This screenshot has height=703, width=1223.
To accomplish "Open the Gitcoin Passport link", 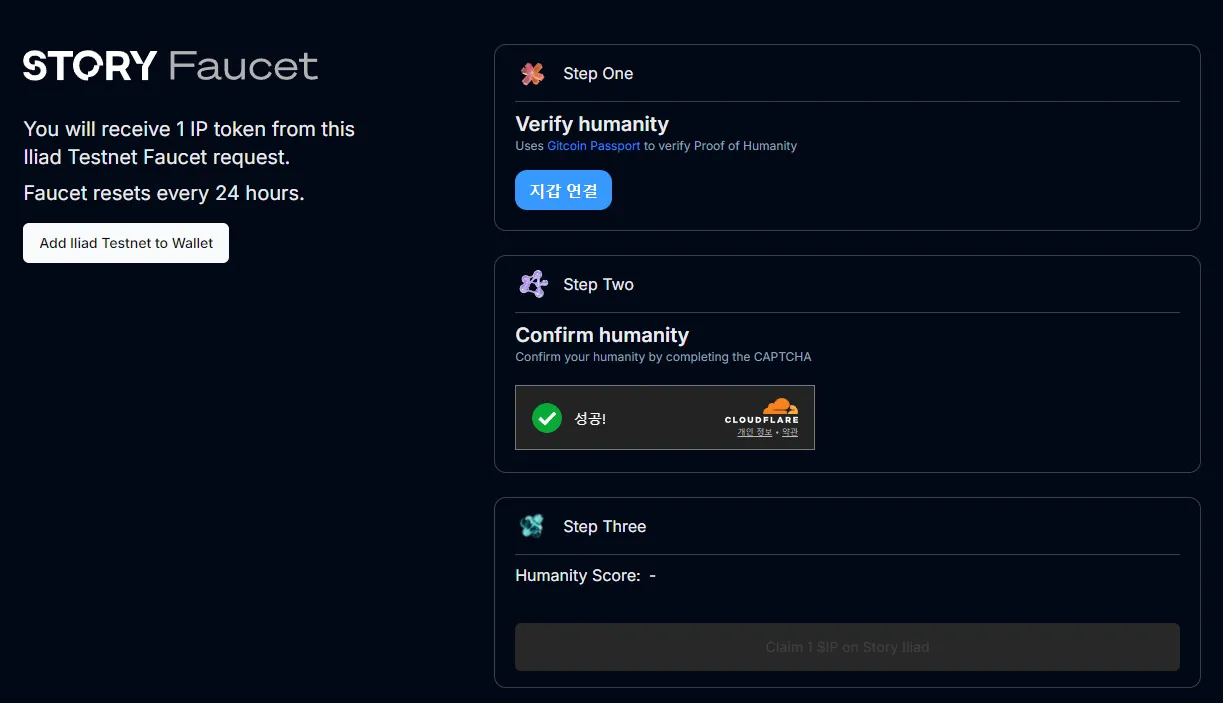I will [594, 146].
